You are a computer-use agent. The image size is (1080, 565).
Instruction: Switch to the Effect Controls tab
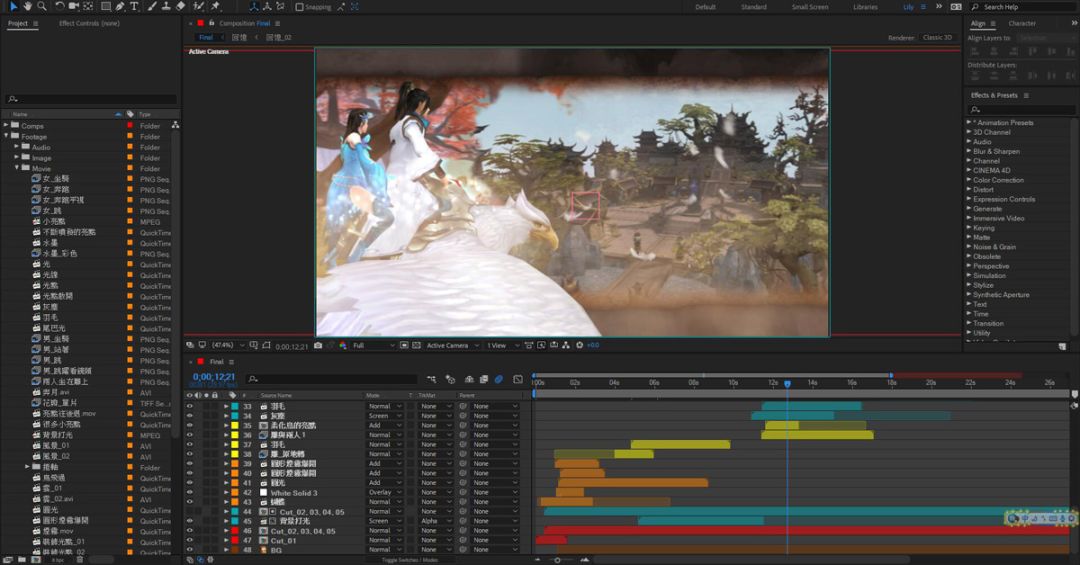[89, 23]
